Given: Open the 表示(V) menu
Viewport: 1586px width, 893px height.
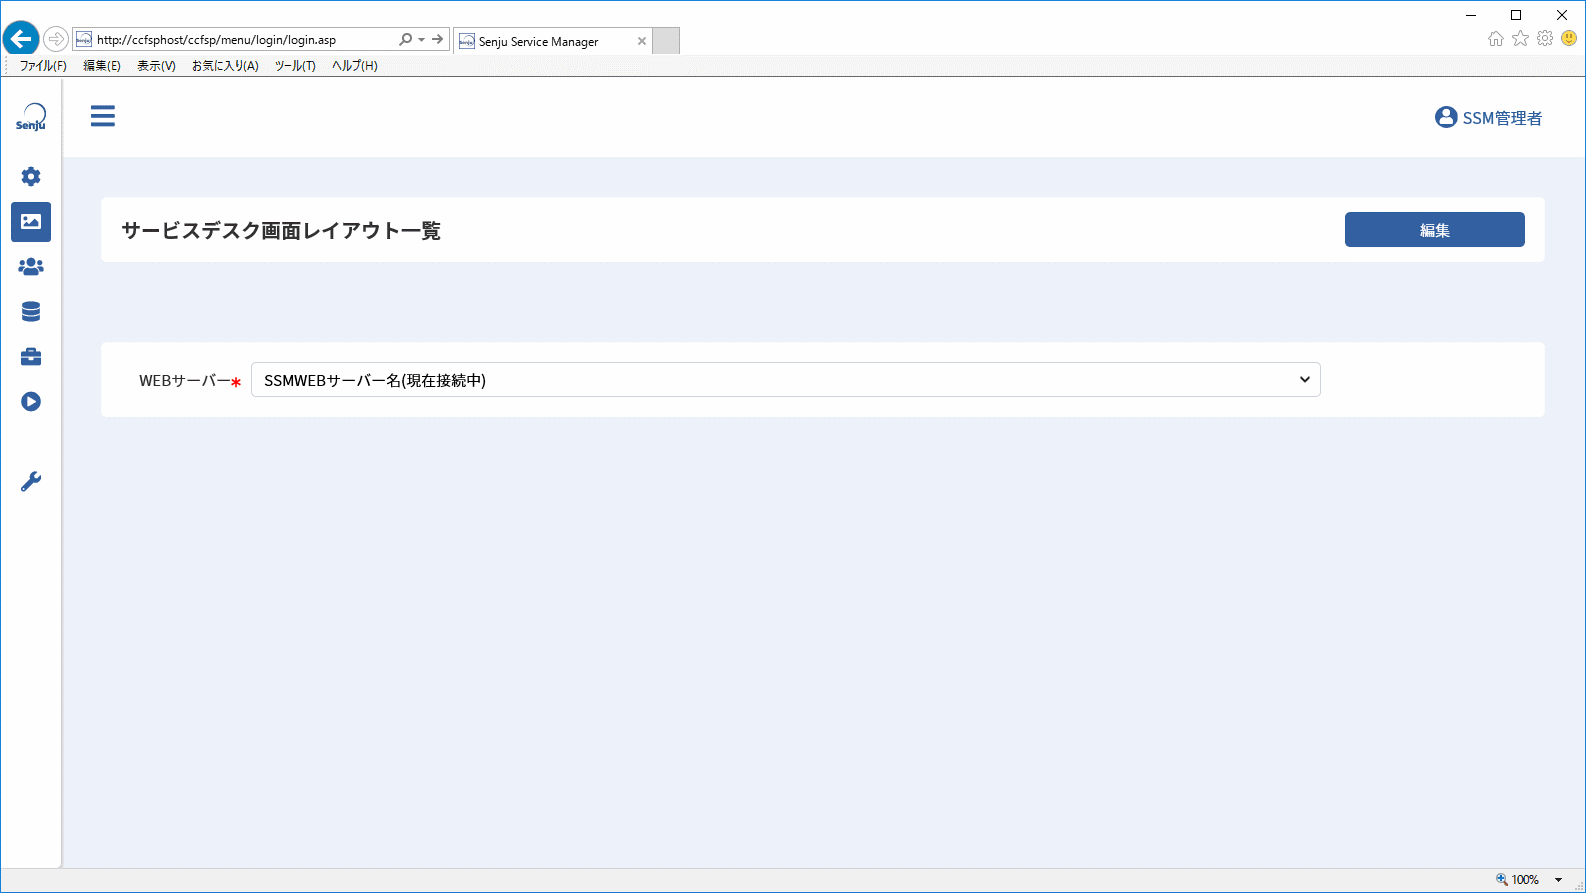Looking at the screenshot, I should [156, 66].
